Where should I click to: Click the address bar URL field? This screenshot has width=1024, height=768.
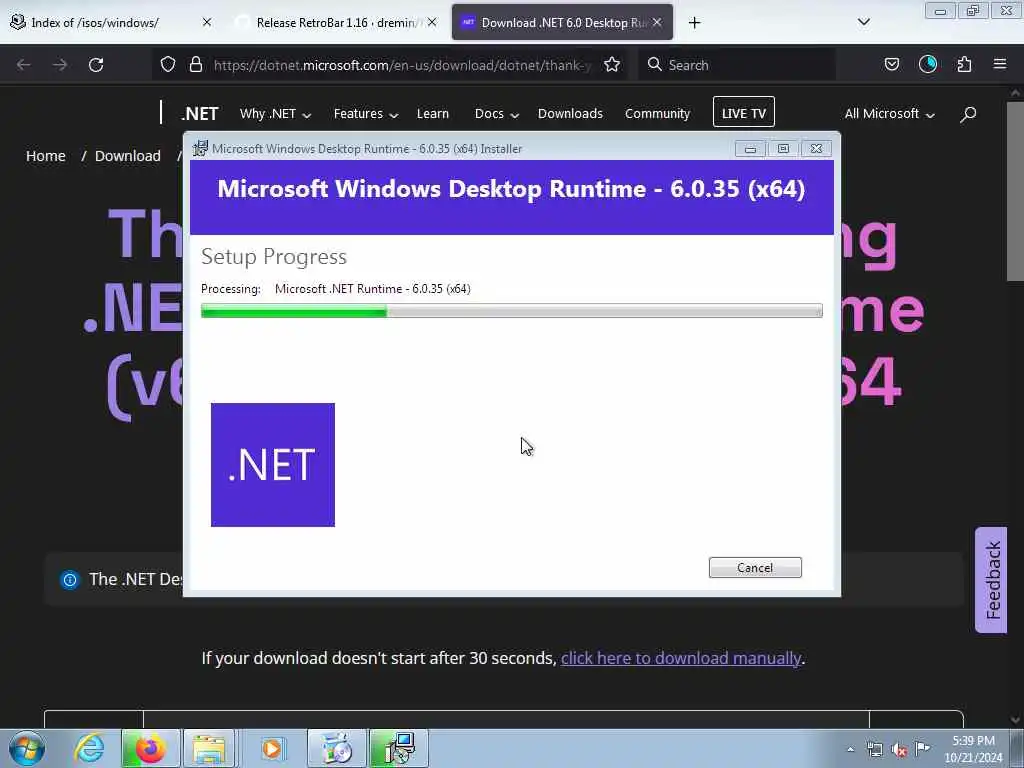[402, 65]
